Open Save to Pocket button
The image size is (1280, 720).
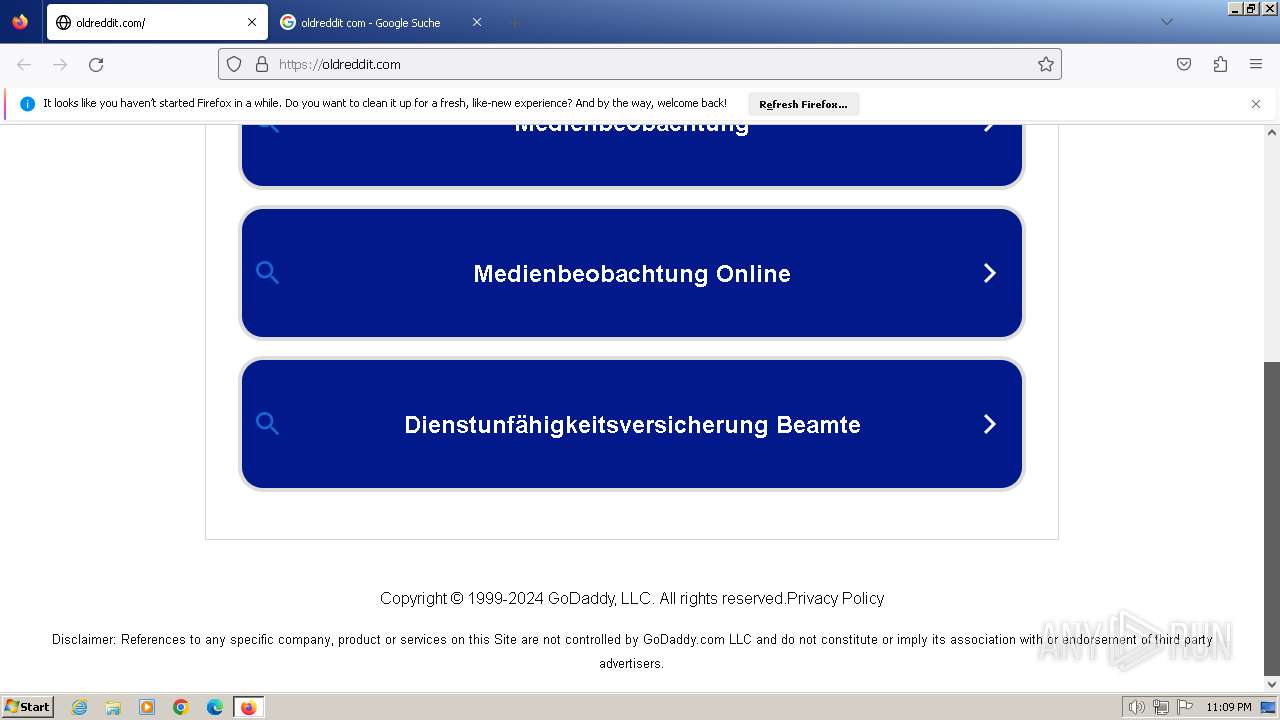pos(1184,64)
